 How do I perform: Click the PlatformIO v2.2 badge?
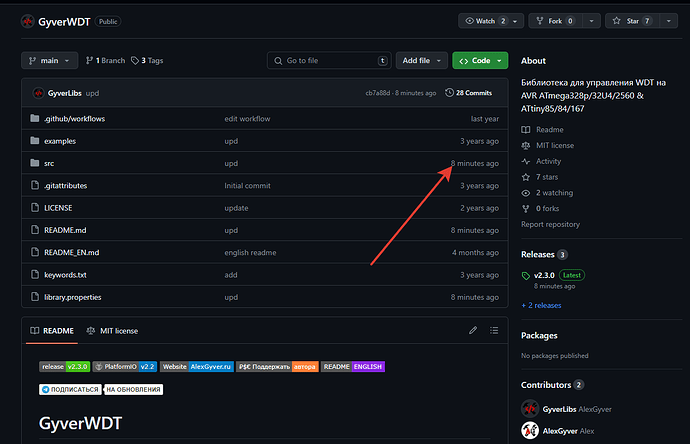click(x=125, y=367)
